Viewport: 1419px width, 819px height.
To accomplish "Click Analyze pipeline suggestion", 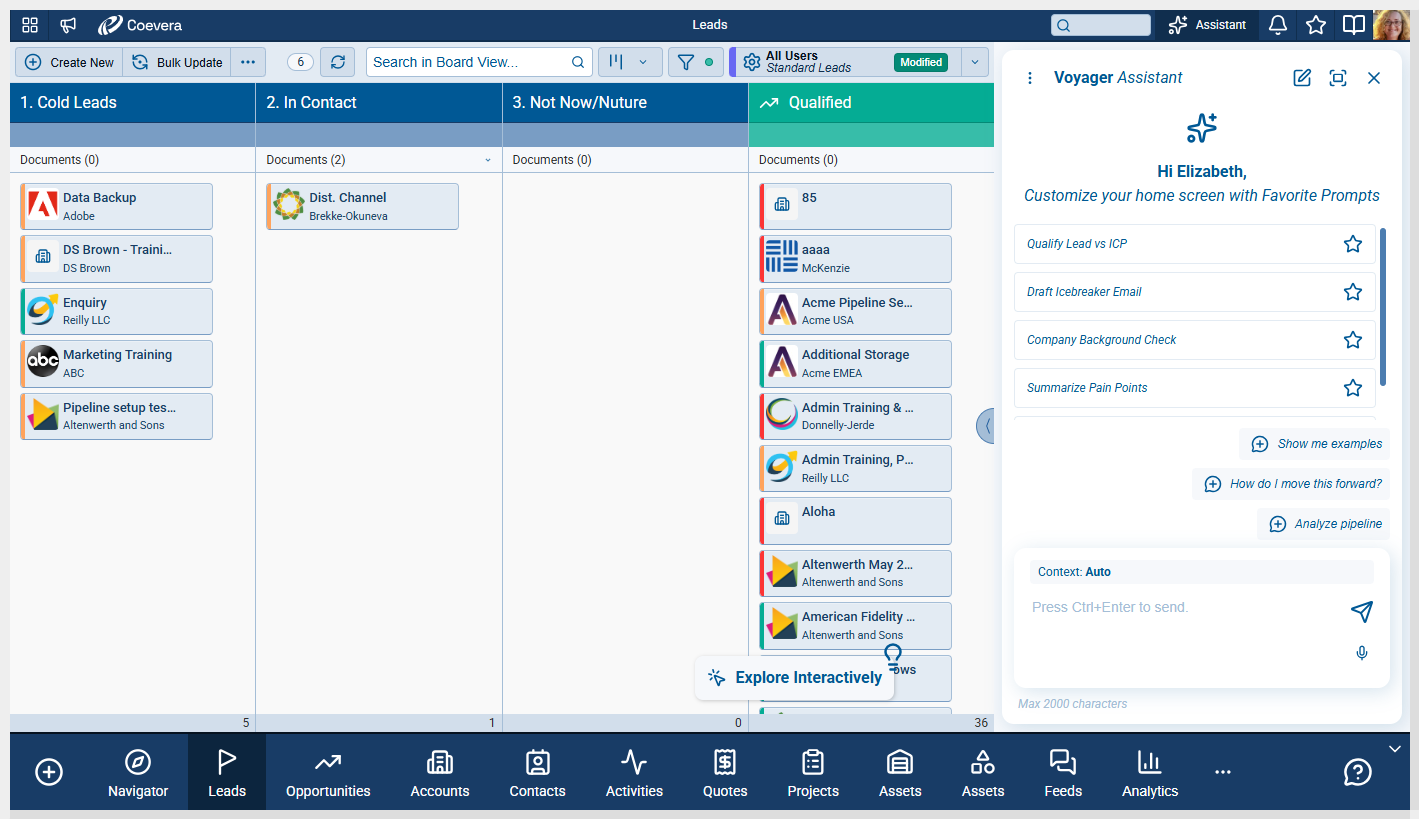I will click(1323, 524).
